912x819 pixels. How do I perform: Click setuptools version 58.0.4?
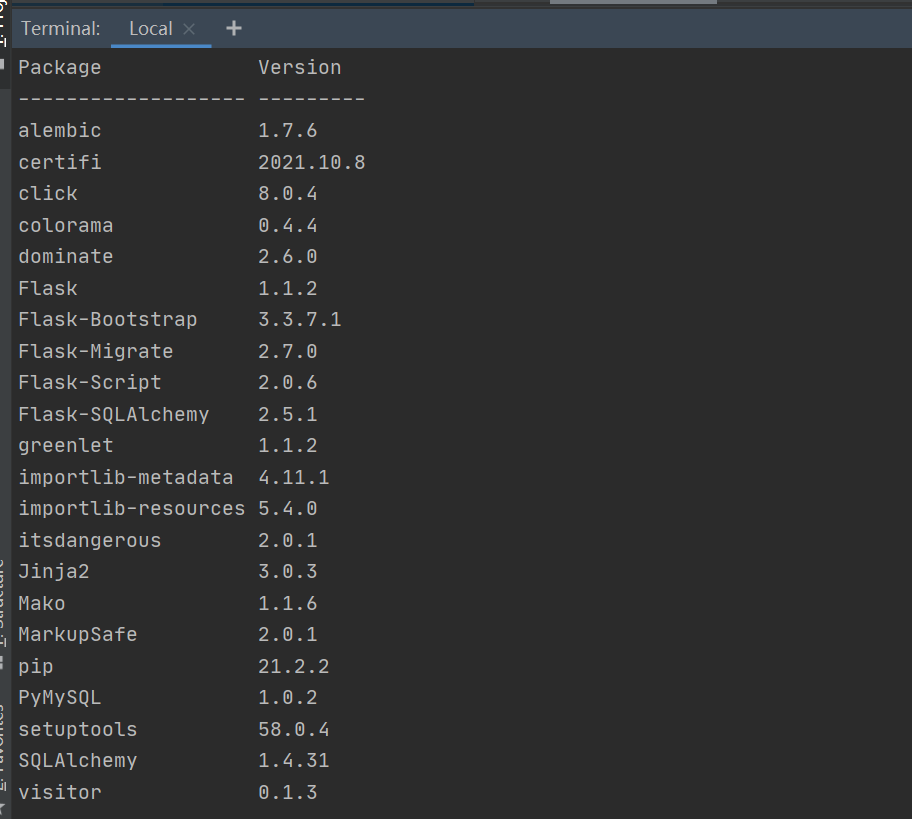(294, 729)
